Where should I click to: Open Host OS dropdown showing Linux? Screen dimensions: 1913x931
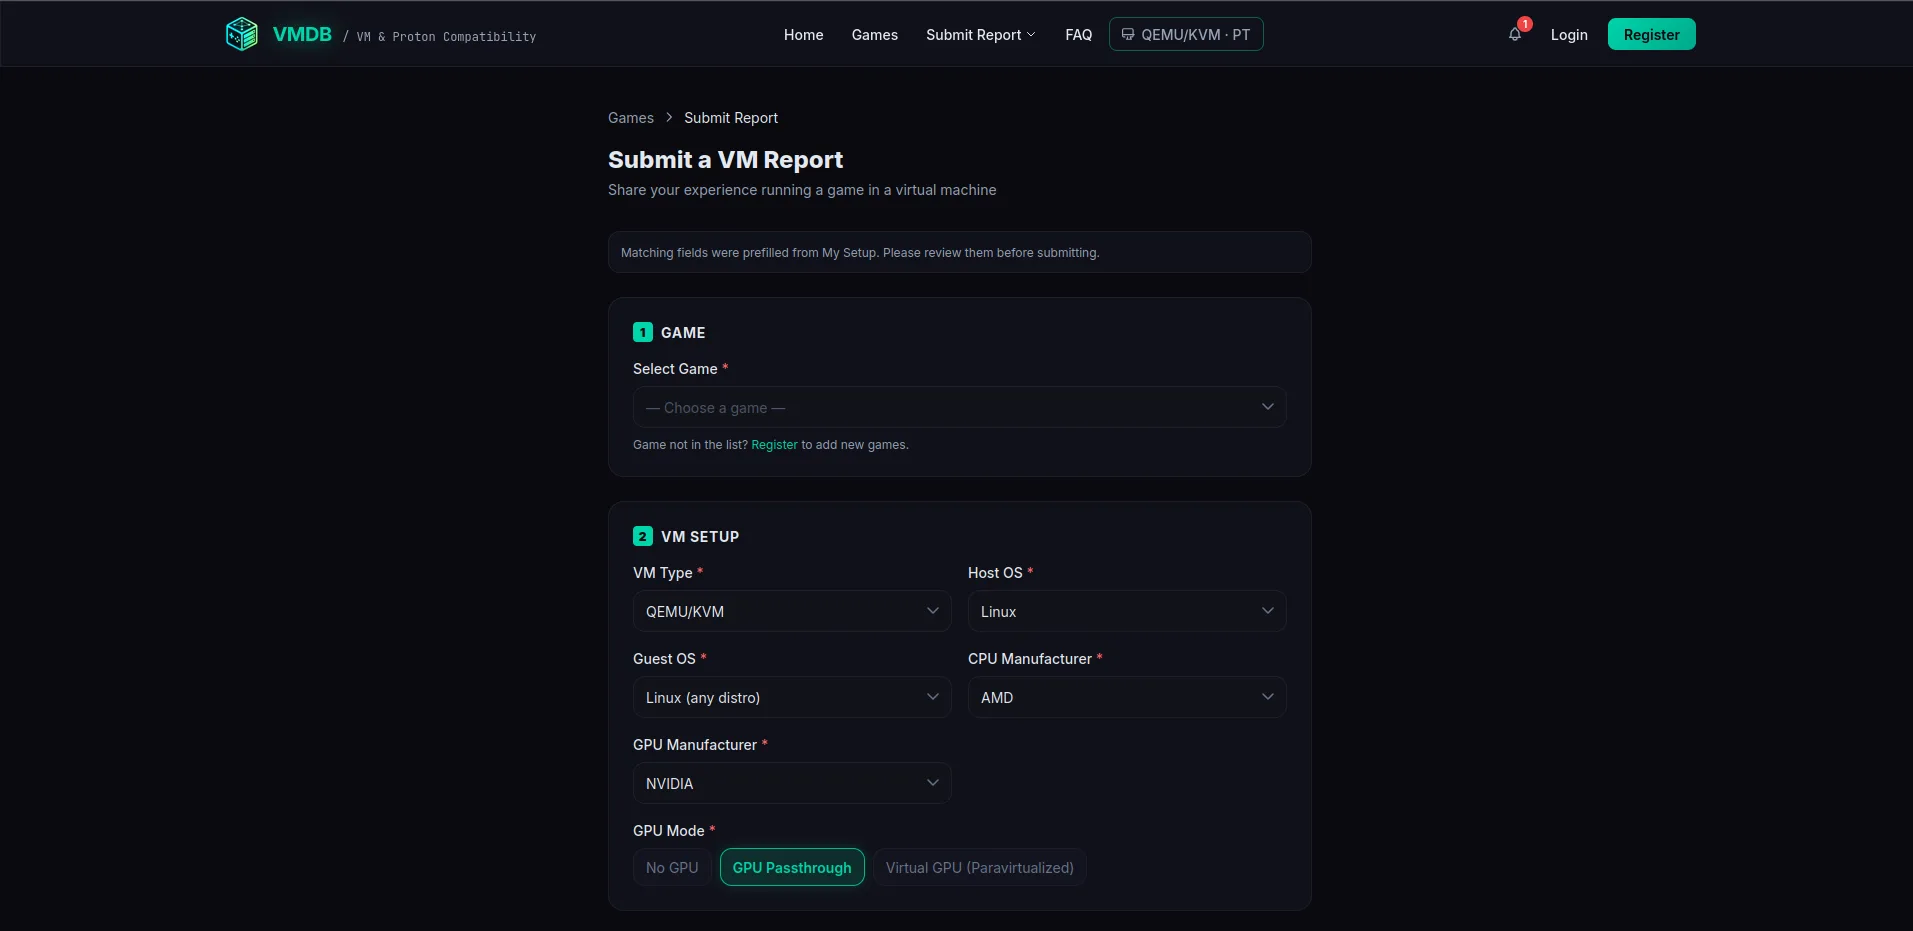(x=1127, y=612)
